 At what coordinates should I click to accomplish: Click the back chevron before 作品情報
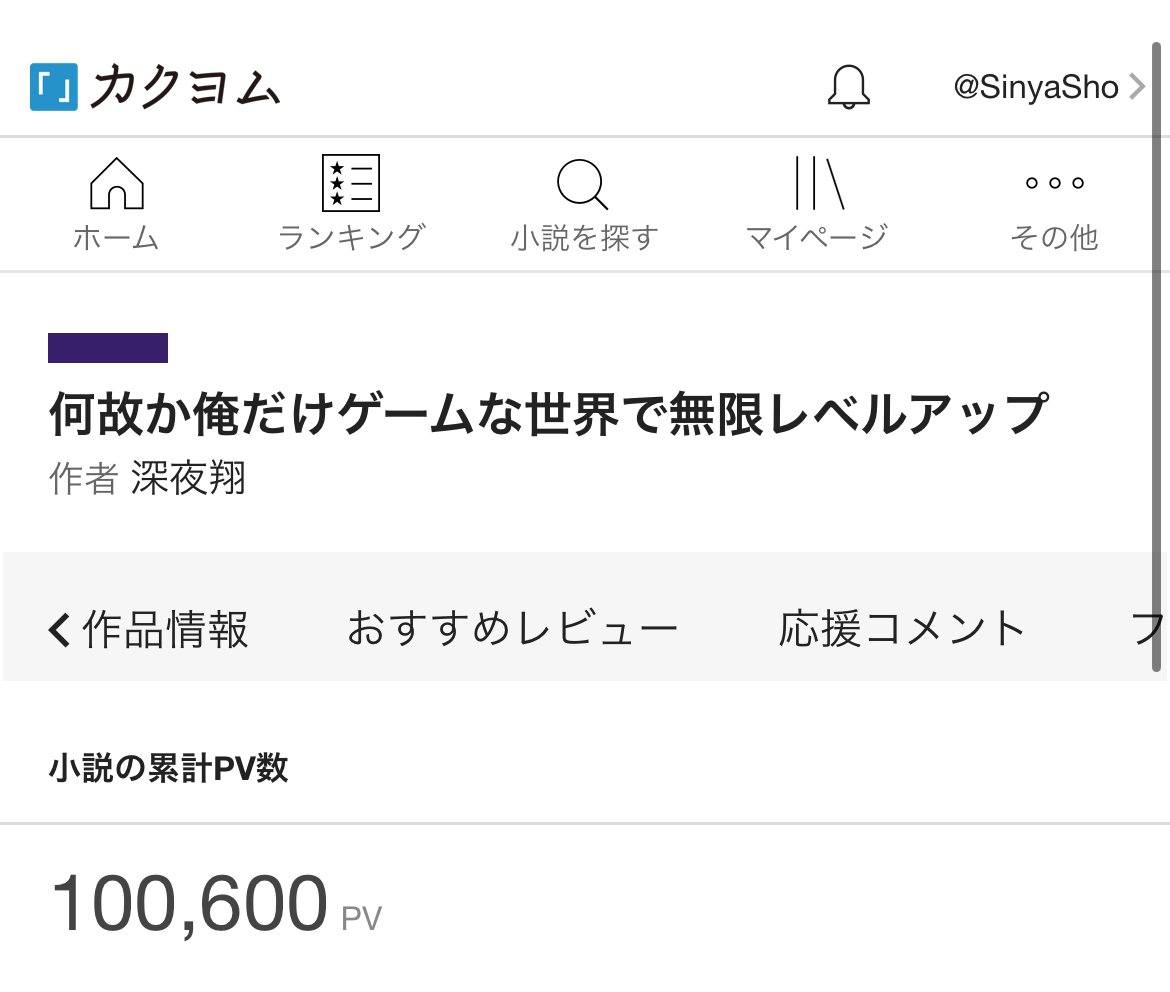(60, 630)
